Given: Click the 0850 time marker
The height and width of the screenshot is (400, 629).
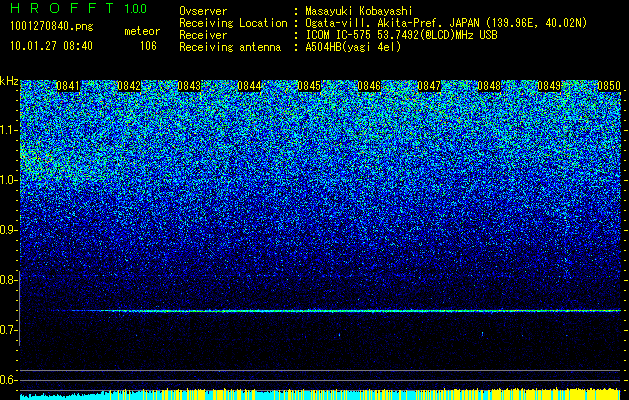Looking at the screenshot, I should tap(609, 86).
